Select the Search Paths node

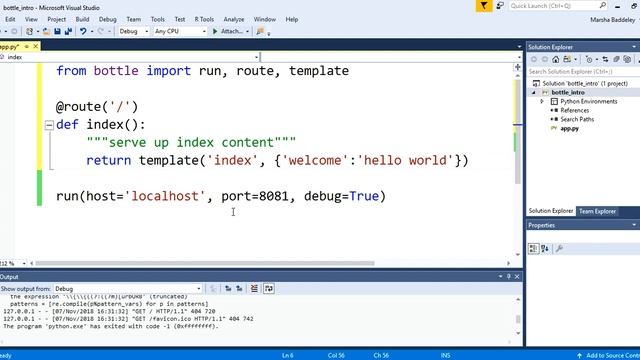[x=577, y=119]
